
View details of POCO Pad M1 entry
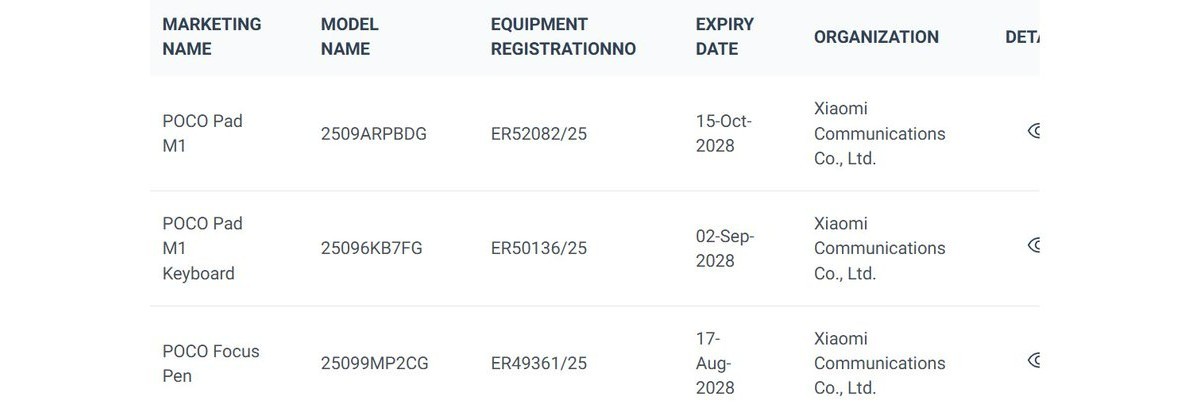1034,131
